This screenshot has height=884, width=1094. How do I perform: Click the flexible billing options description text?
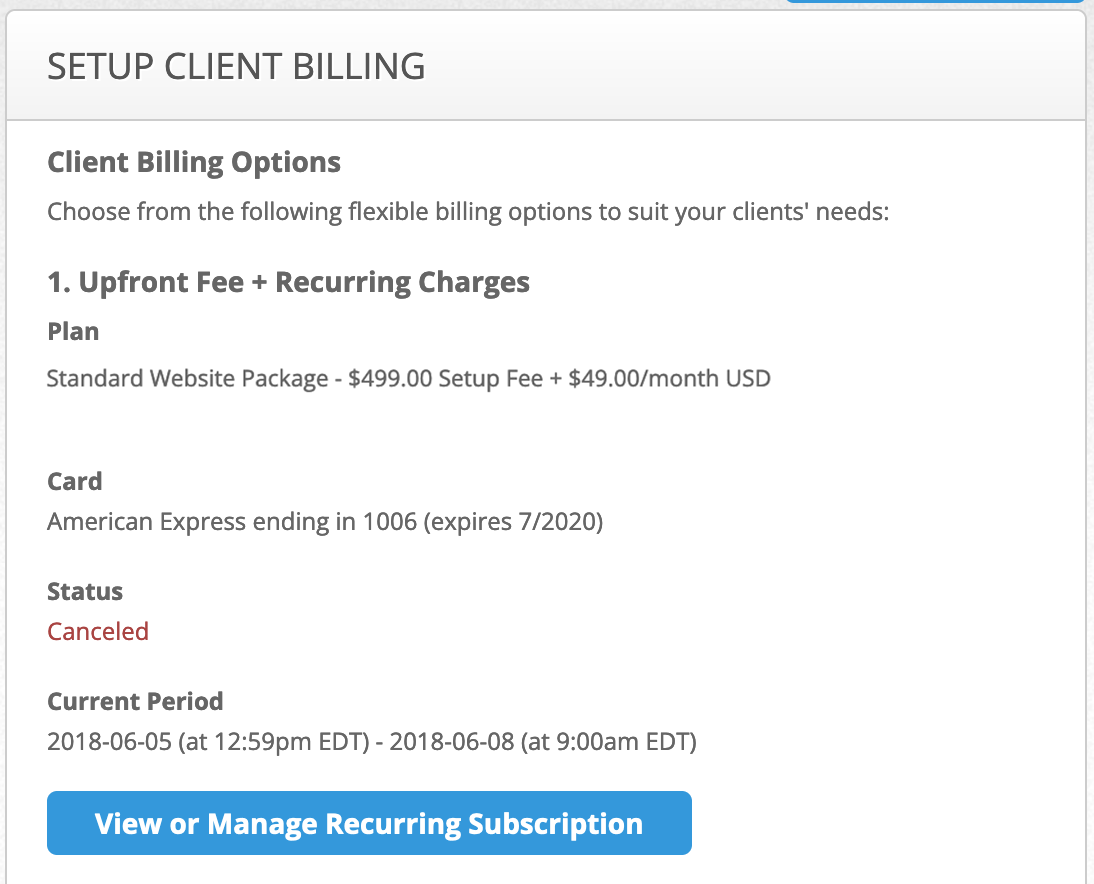pos(467,212)
